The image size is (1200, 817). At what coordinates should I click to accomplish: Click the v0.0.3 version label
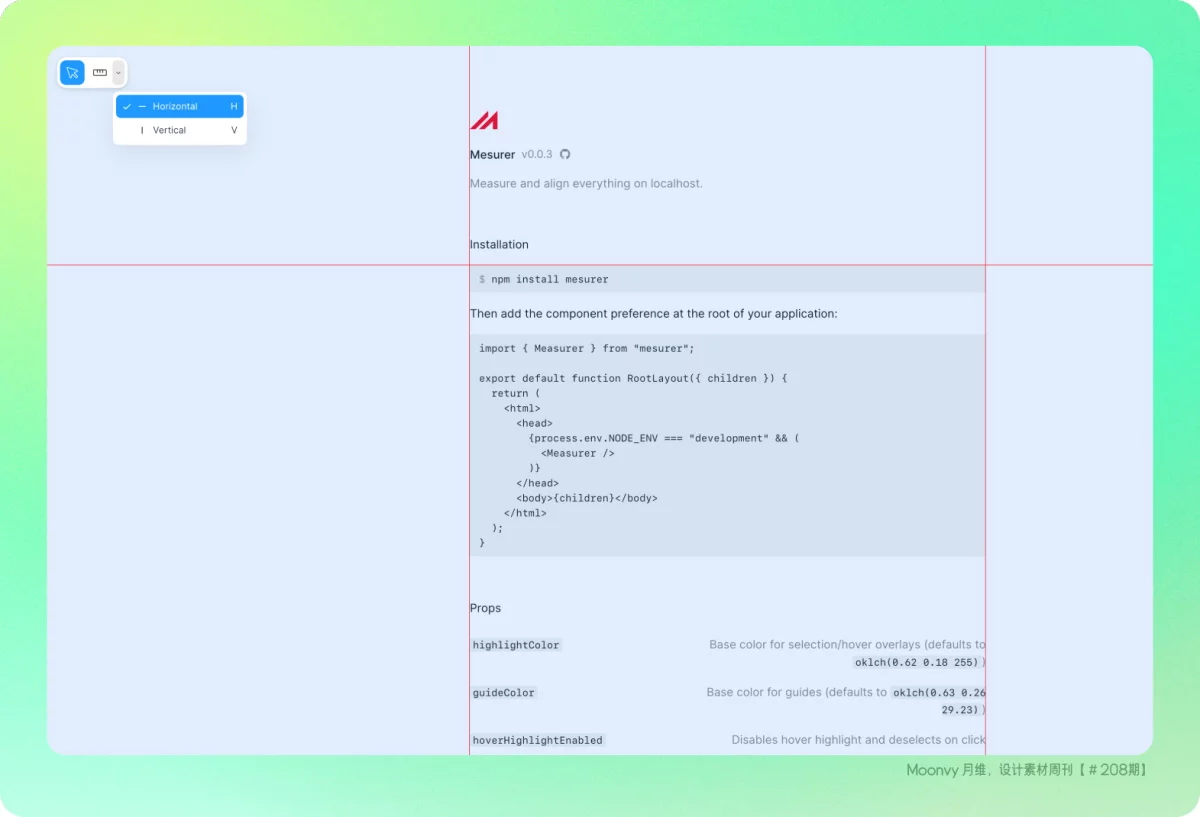[x=536, y=155]
